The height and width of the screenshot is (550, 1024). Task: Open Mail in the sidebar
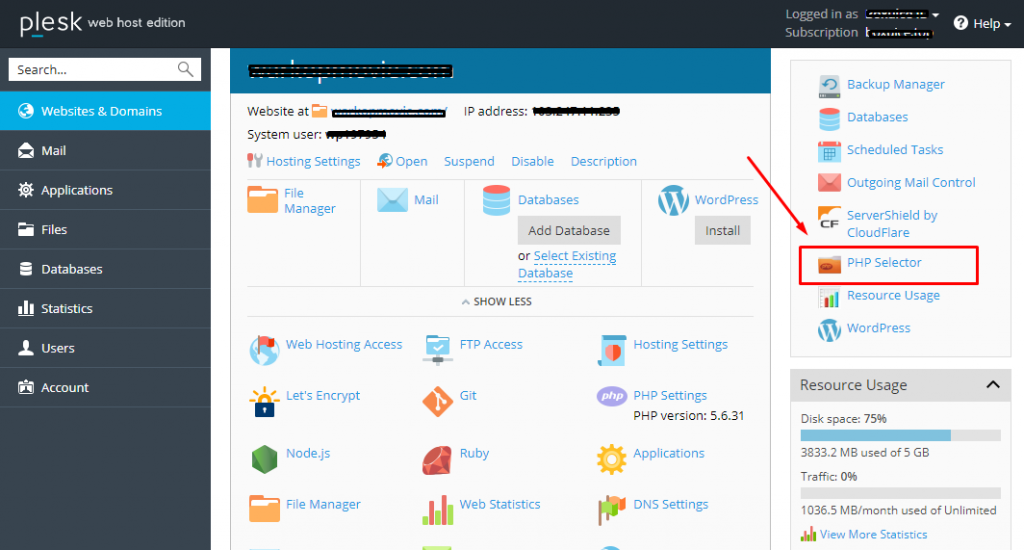click(x=105, y=151)
